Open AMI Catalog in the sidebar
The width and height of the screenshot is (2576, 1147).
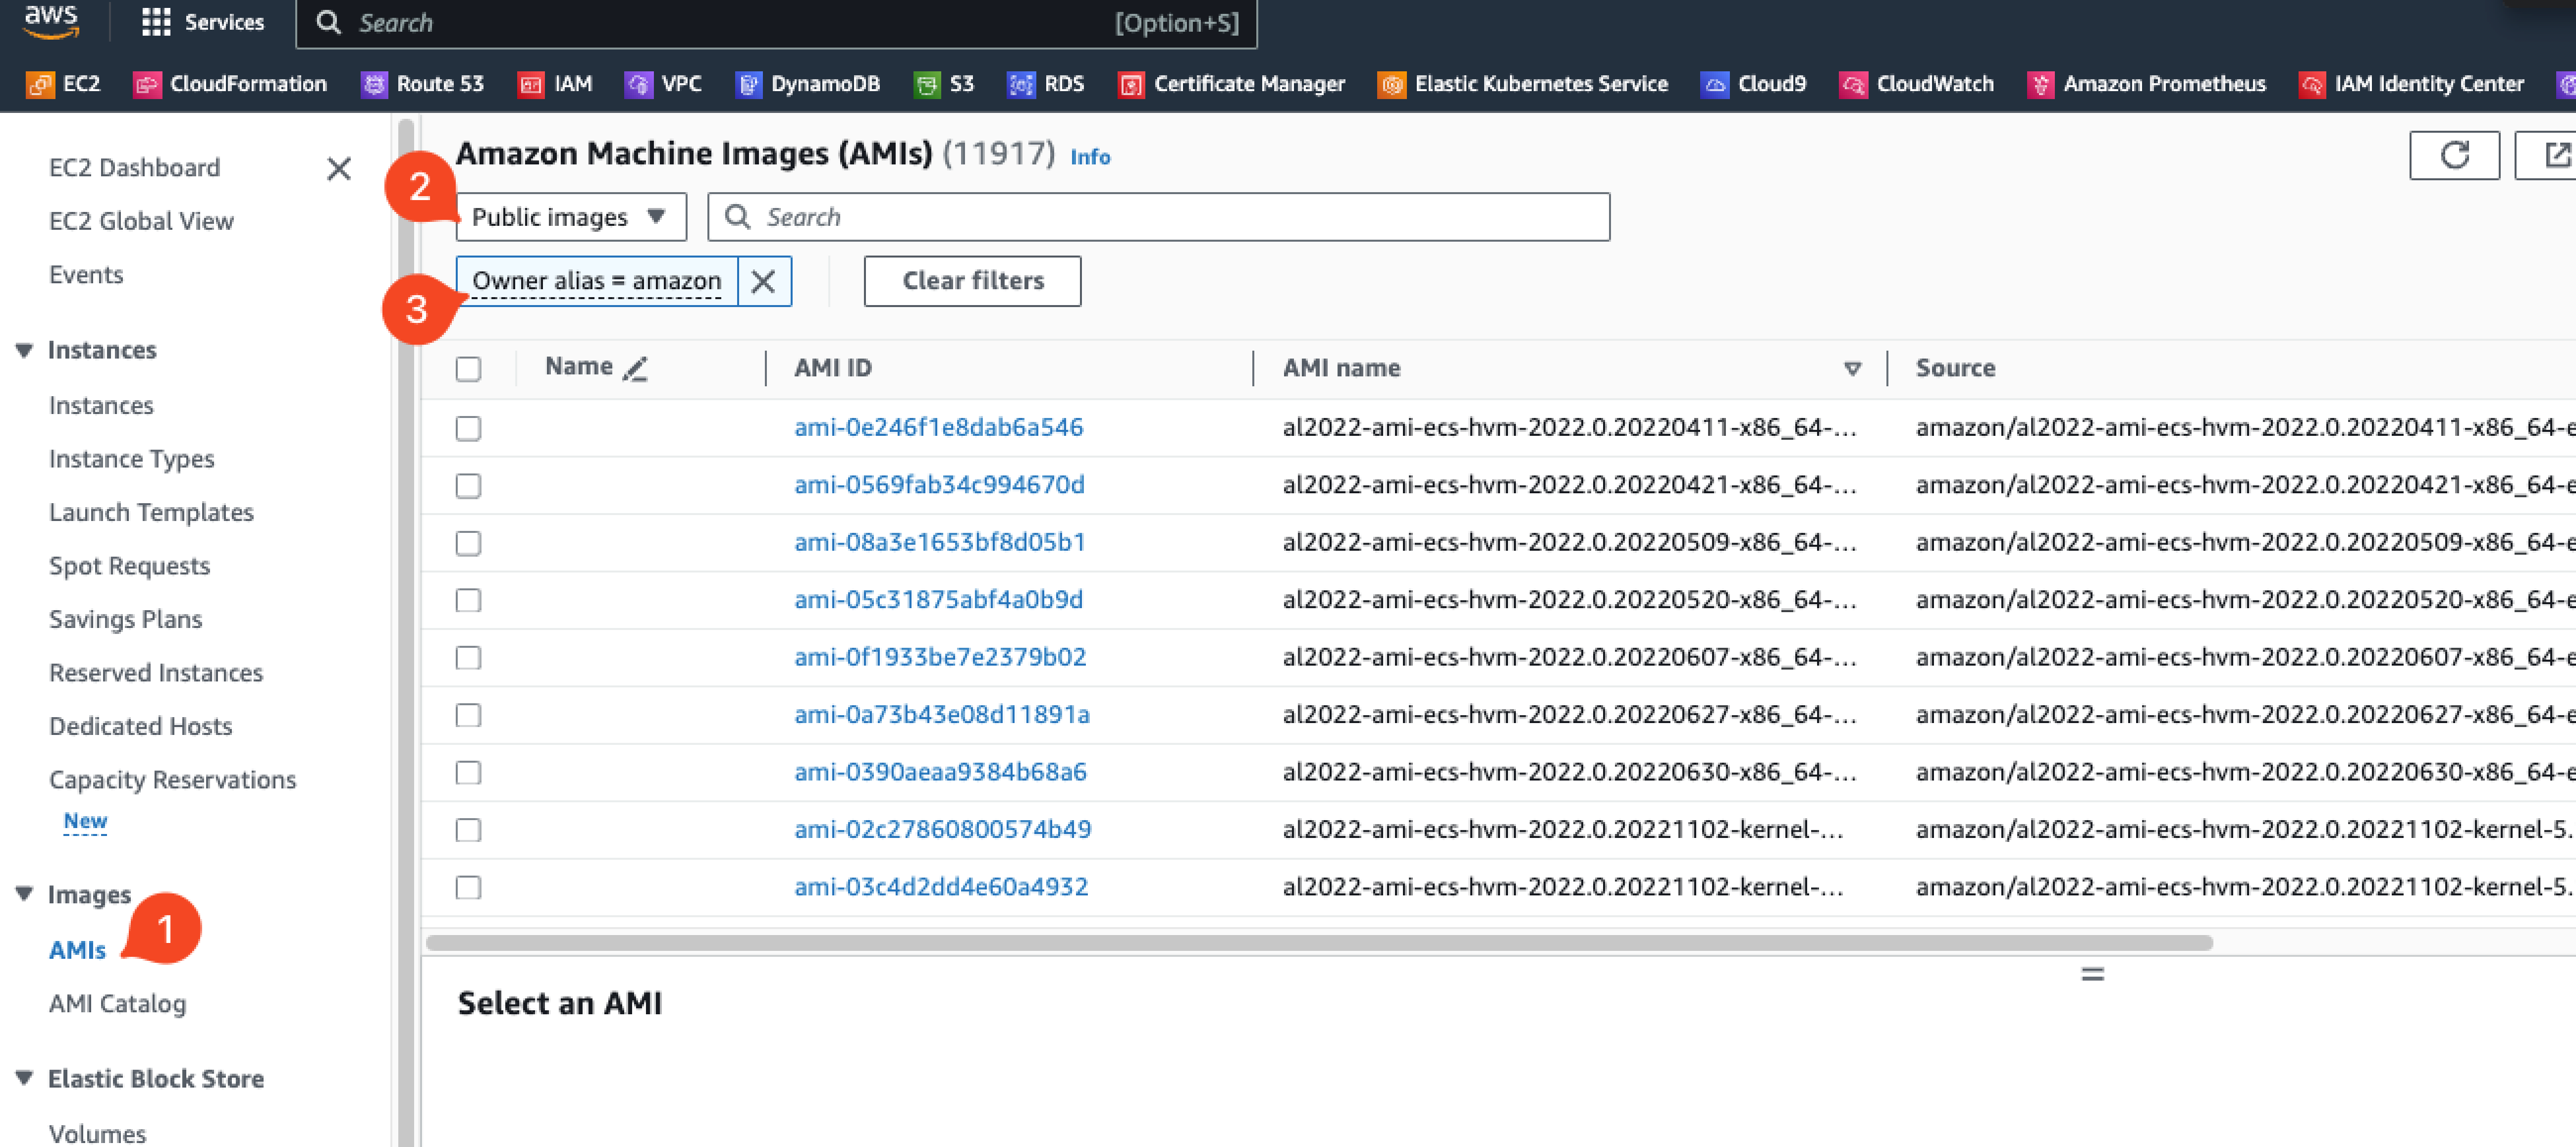coord(117,1003)
